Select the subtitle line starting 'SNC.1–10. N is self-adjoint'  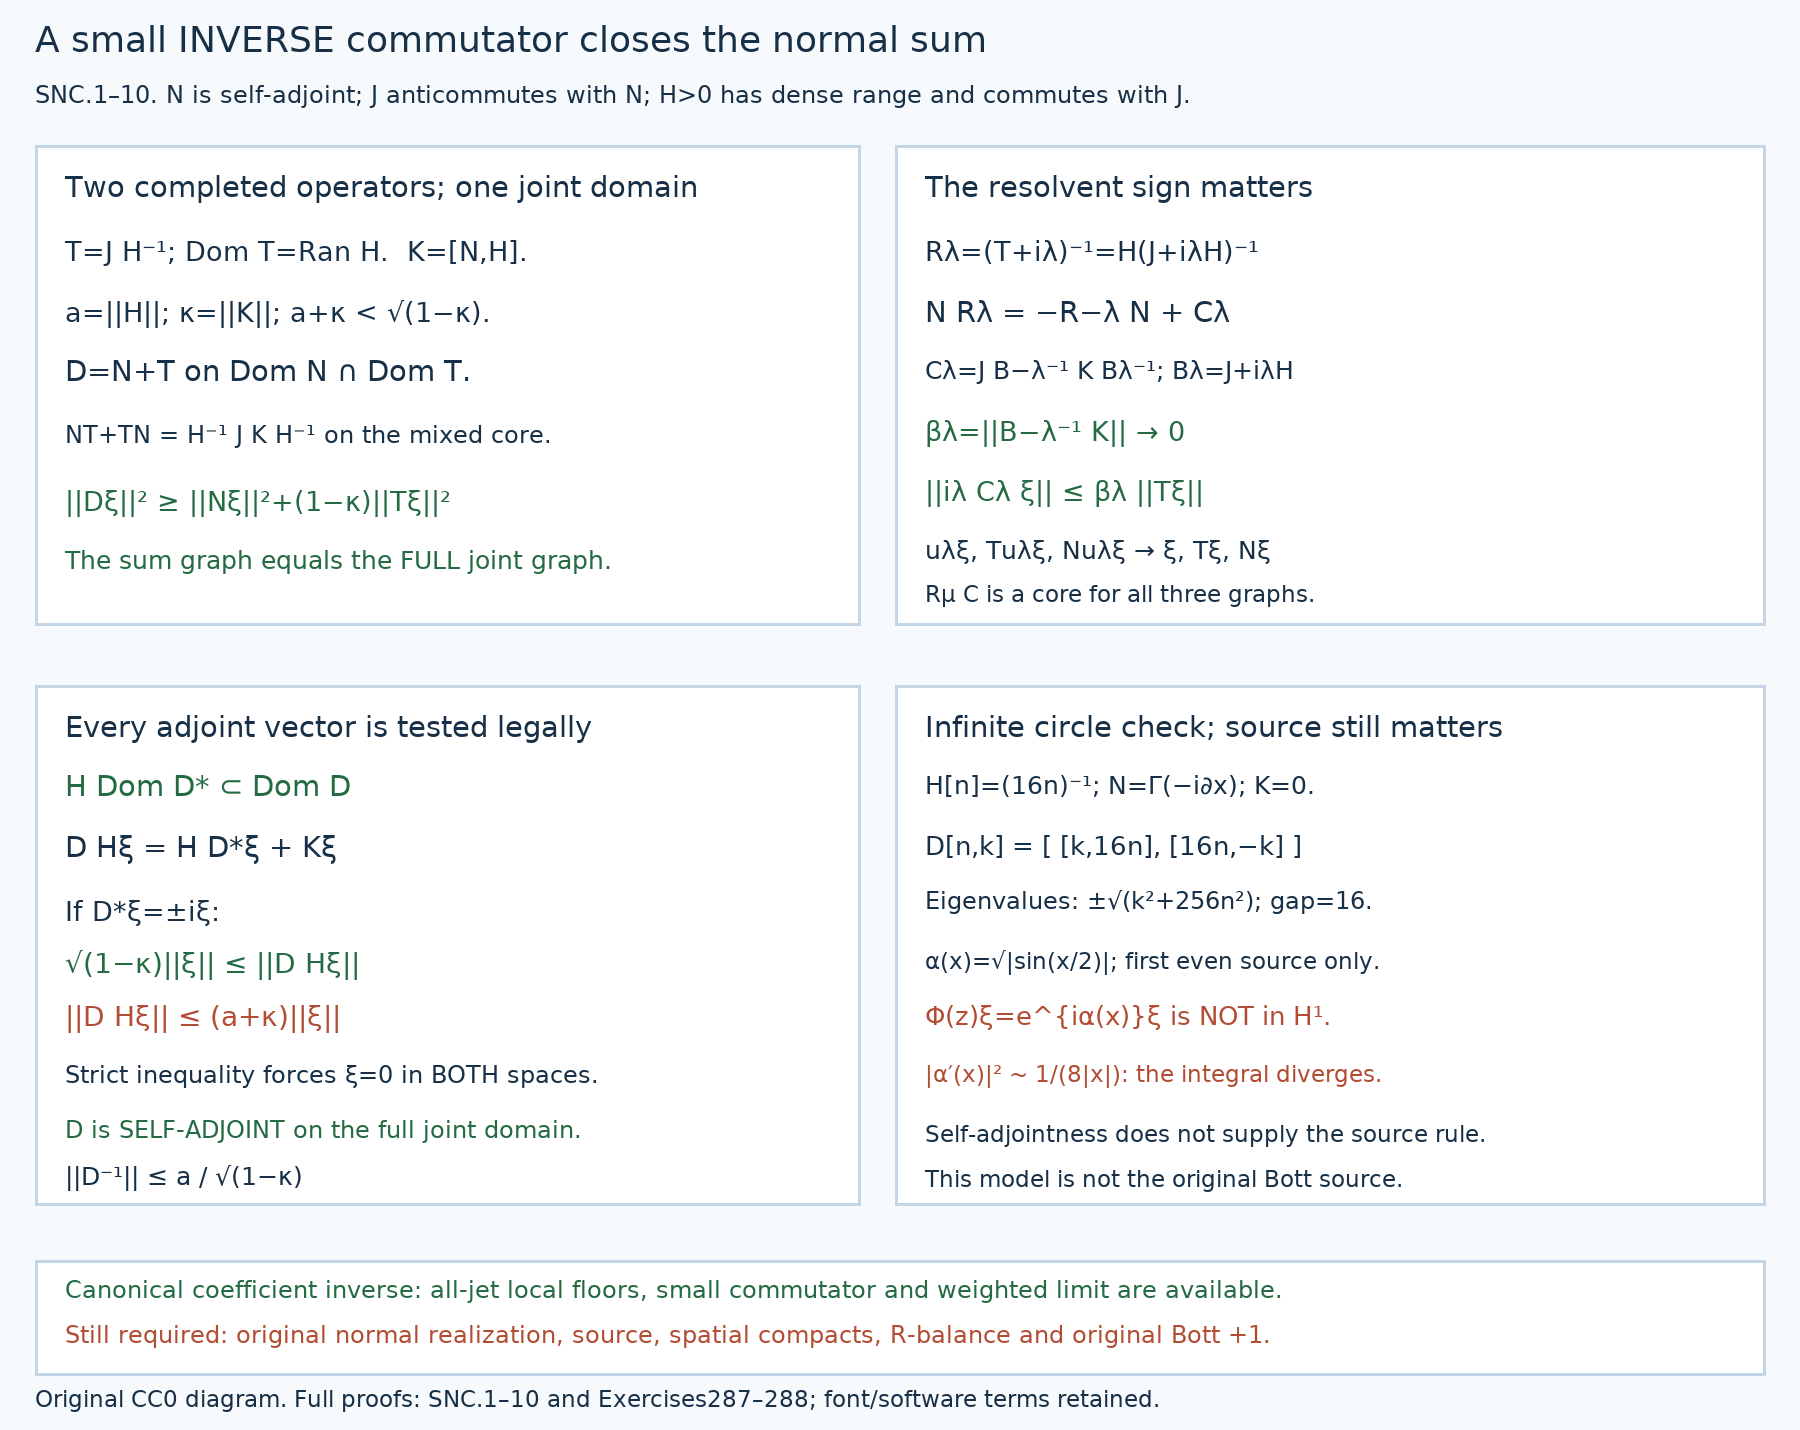[612, 96]
